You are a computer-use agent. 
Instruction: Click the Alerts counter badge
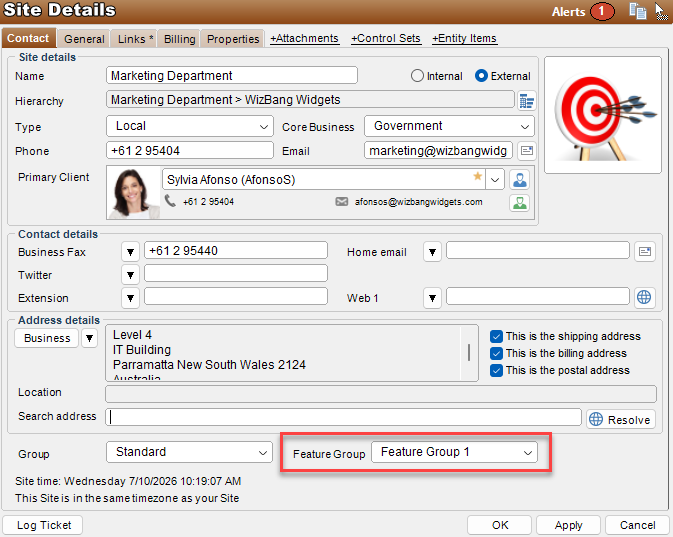(x=602, y=11)
